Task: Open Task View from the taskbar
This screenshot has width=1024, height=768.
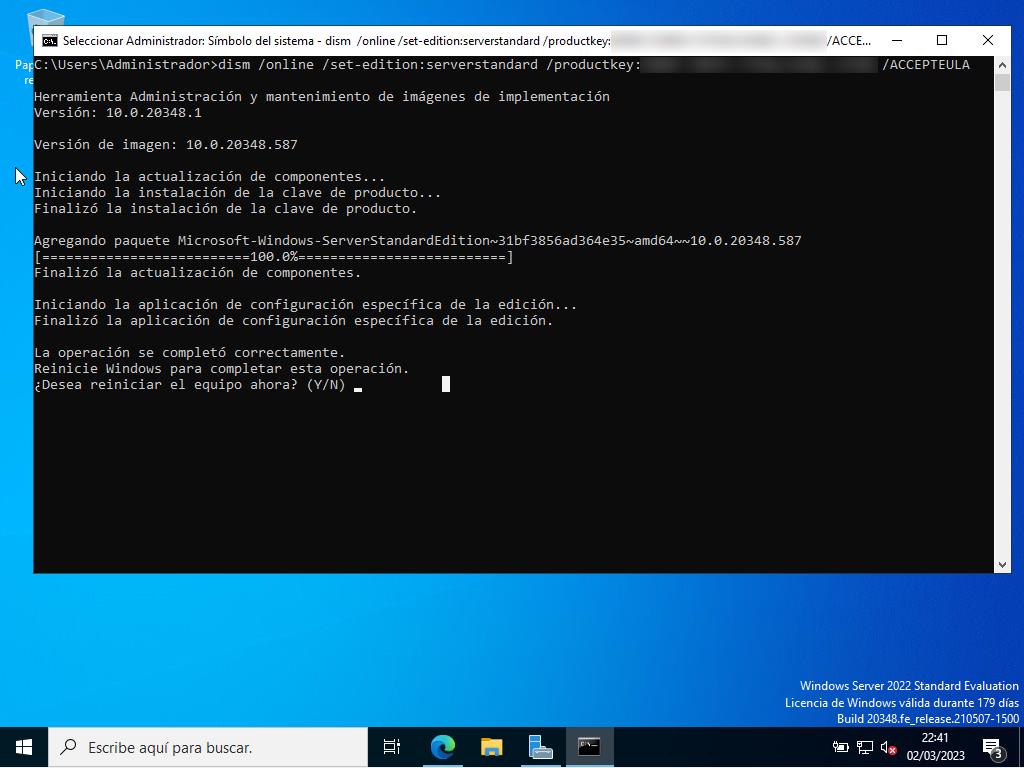Action: click(392, 747)
